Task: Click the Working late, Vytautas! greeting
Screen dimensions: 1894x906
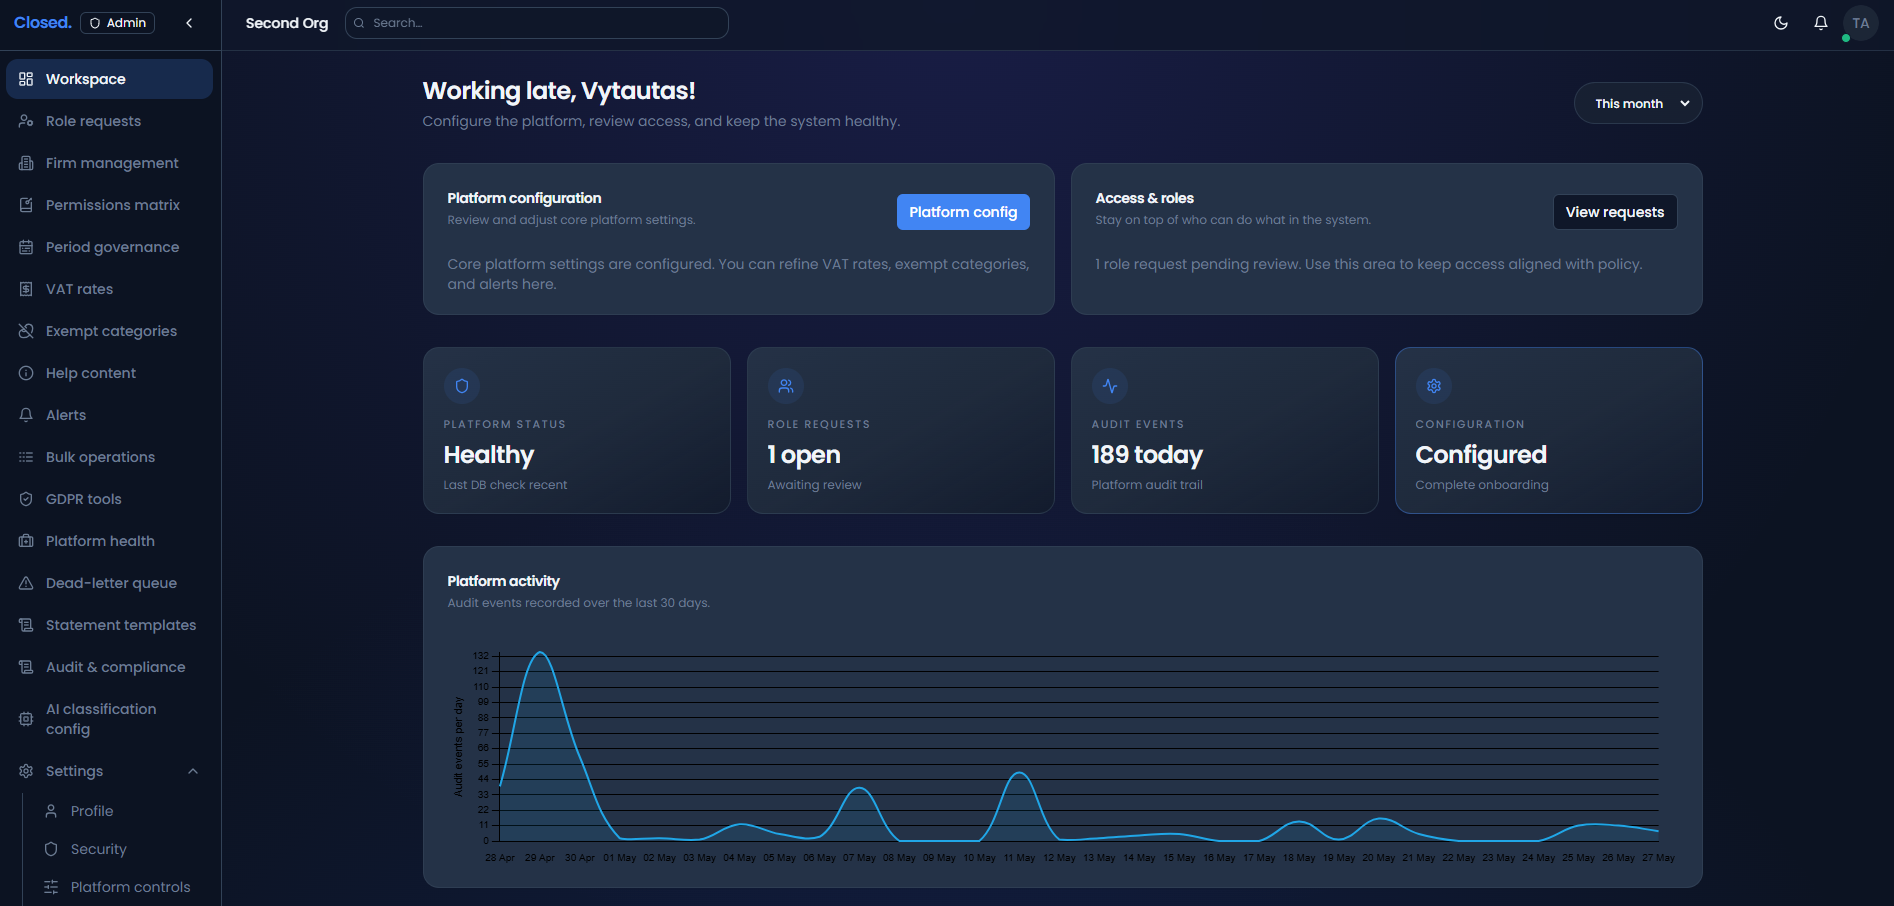Action: point(559,91)
